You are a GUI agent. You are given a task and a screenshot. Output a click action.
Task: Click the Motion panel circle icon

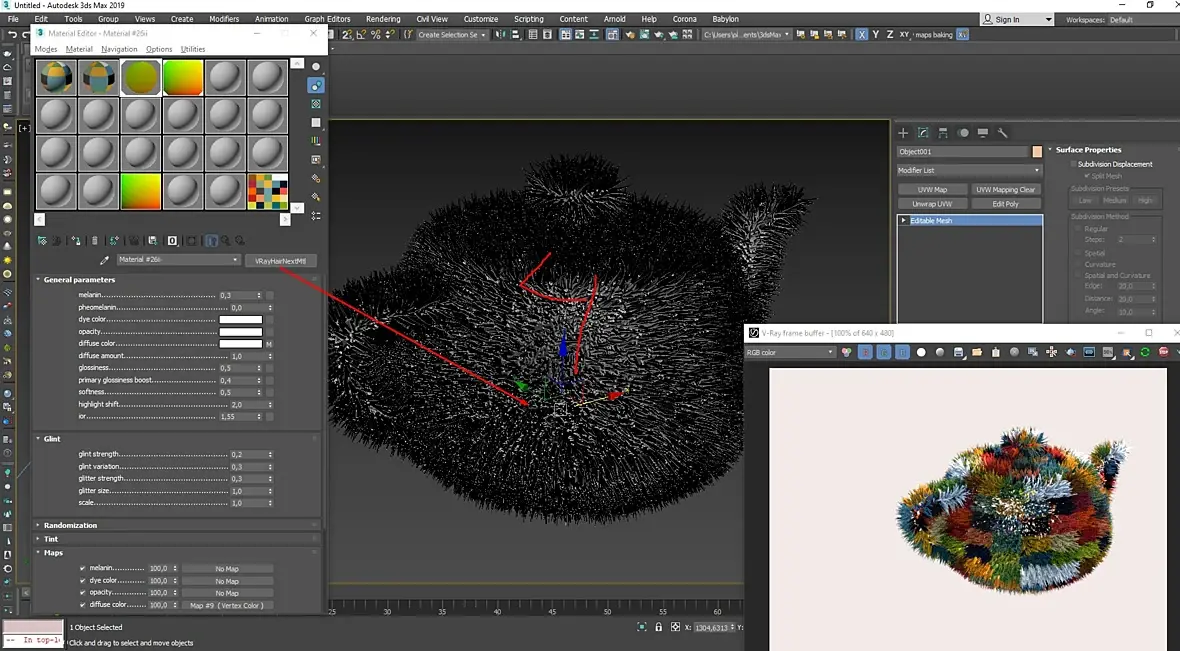point(963,132)
